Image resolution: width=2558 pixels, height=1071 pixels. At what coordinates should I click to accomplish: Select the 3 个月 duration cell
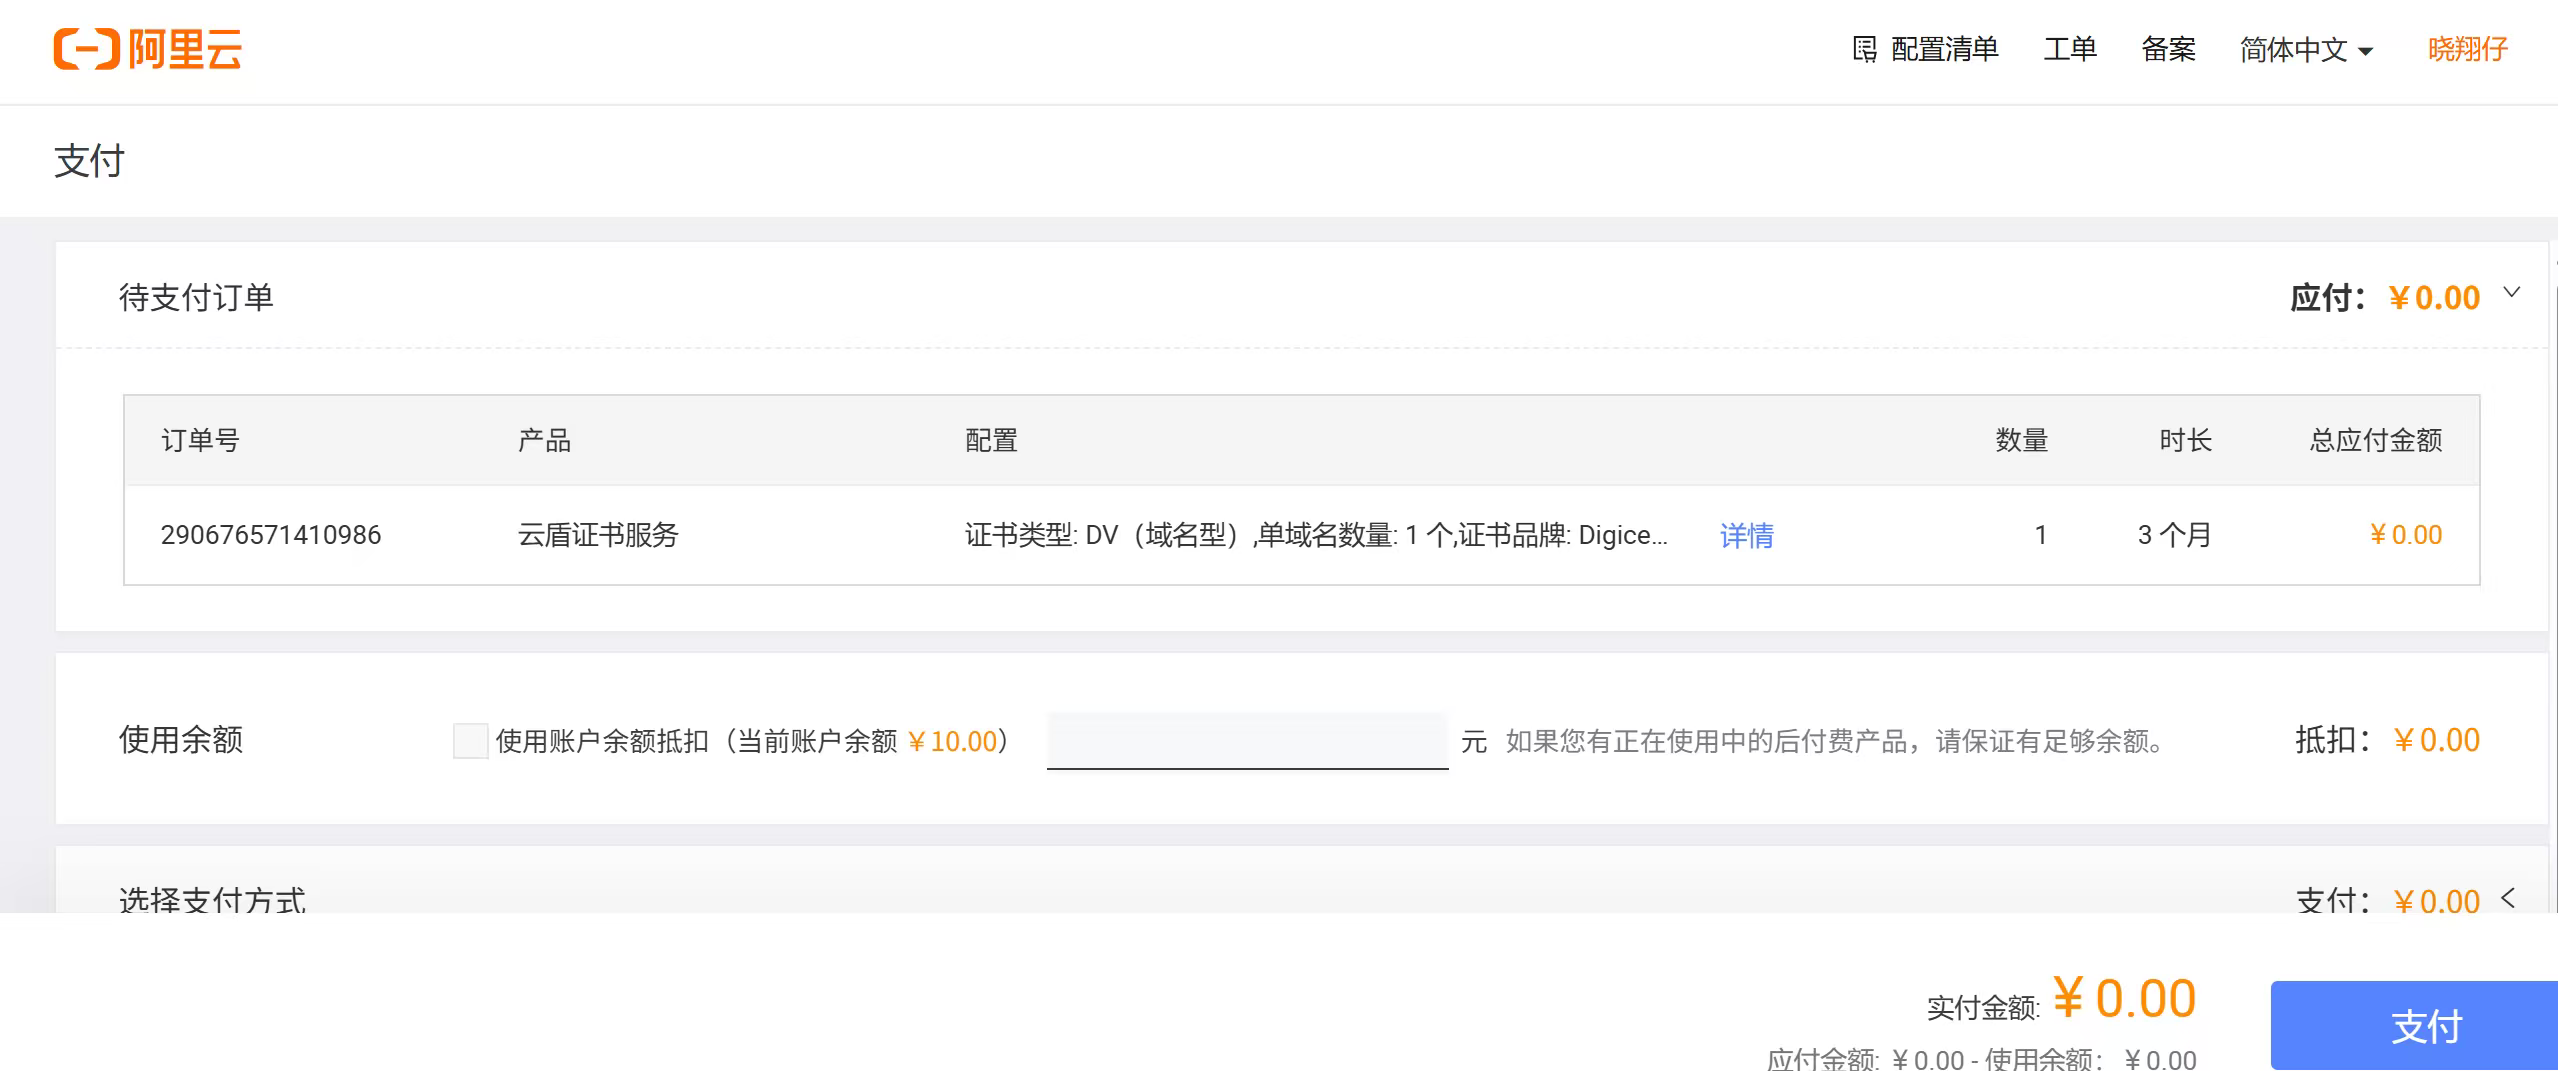[x=2174, y=535]
